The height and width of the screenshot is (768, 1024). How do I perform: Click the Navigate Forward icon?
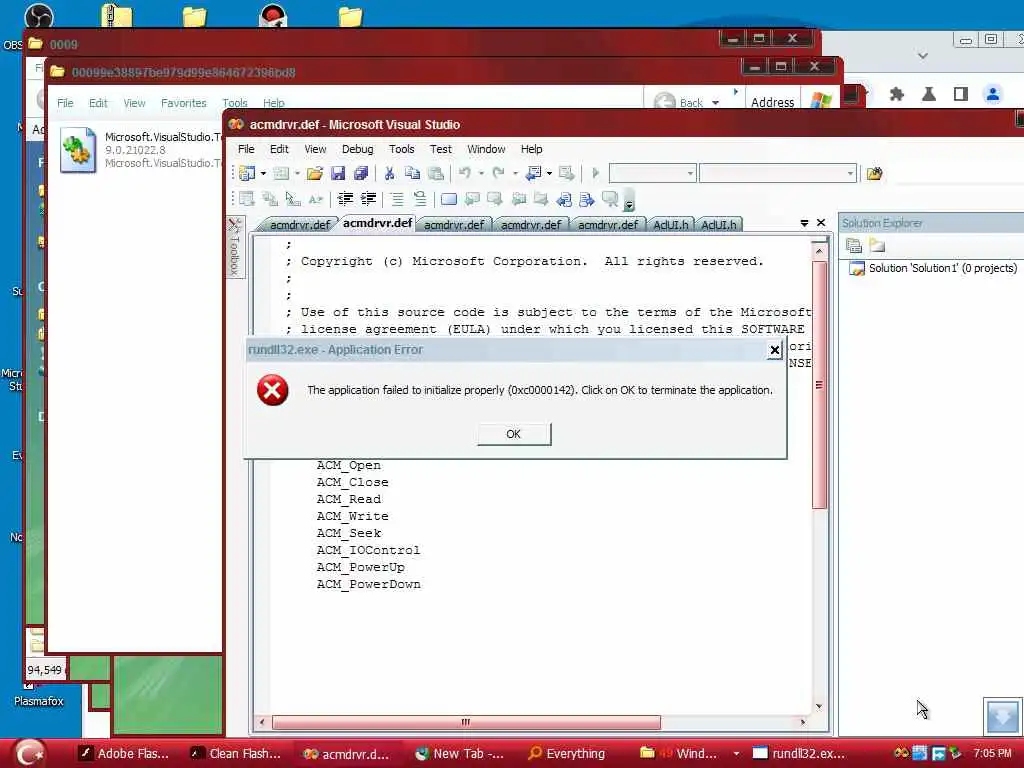tap(566, 173)
